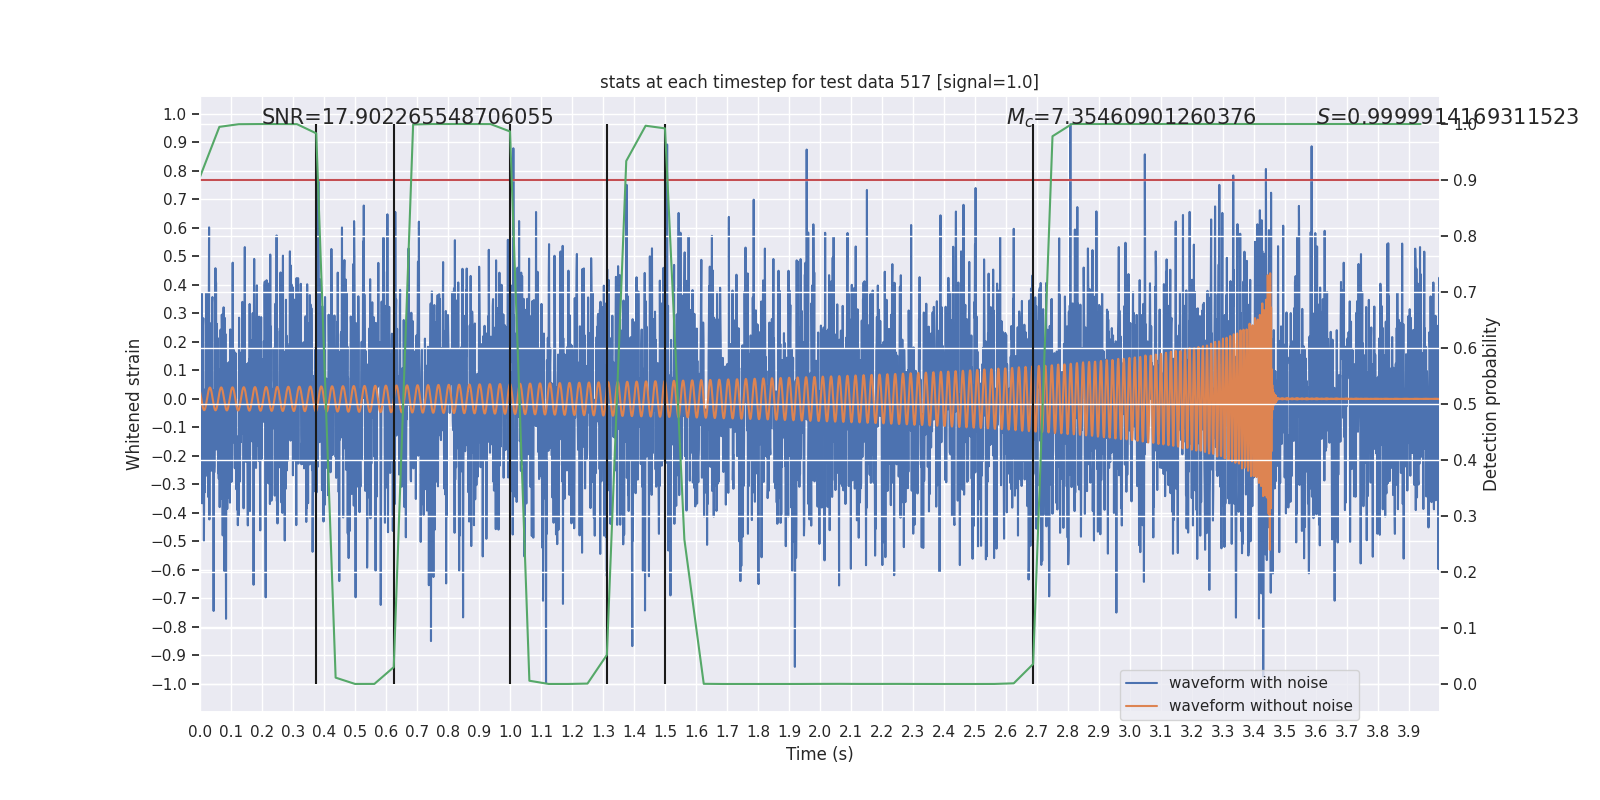The image size is (1600, 800).
Task: Click the 0.0 tick on the detection probability axis
Action: tap(1464, 685)
